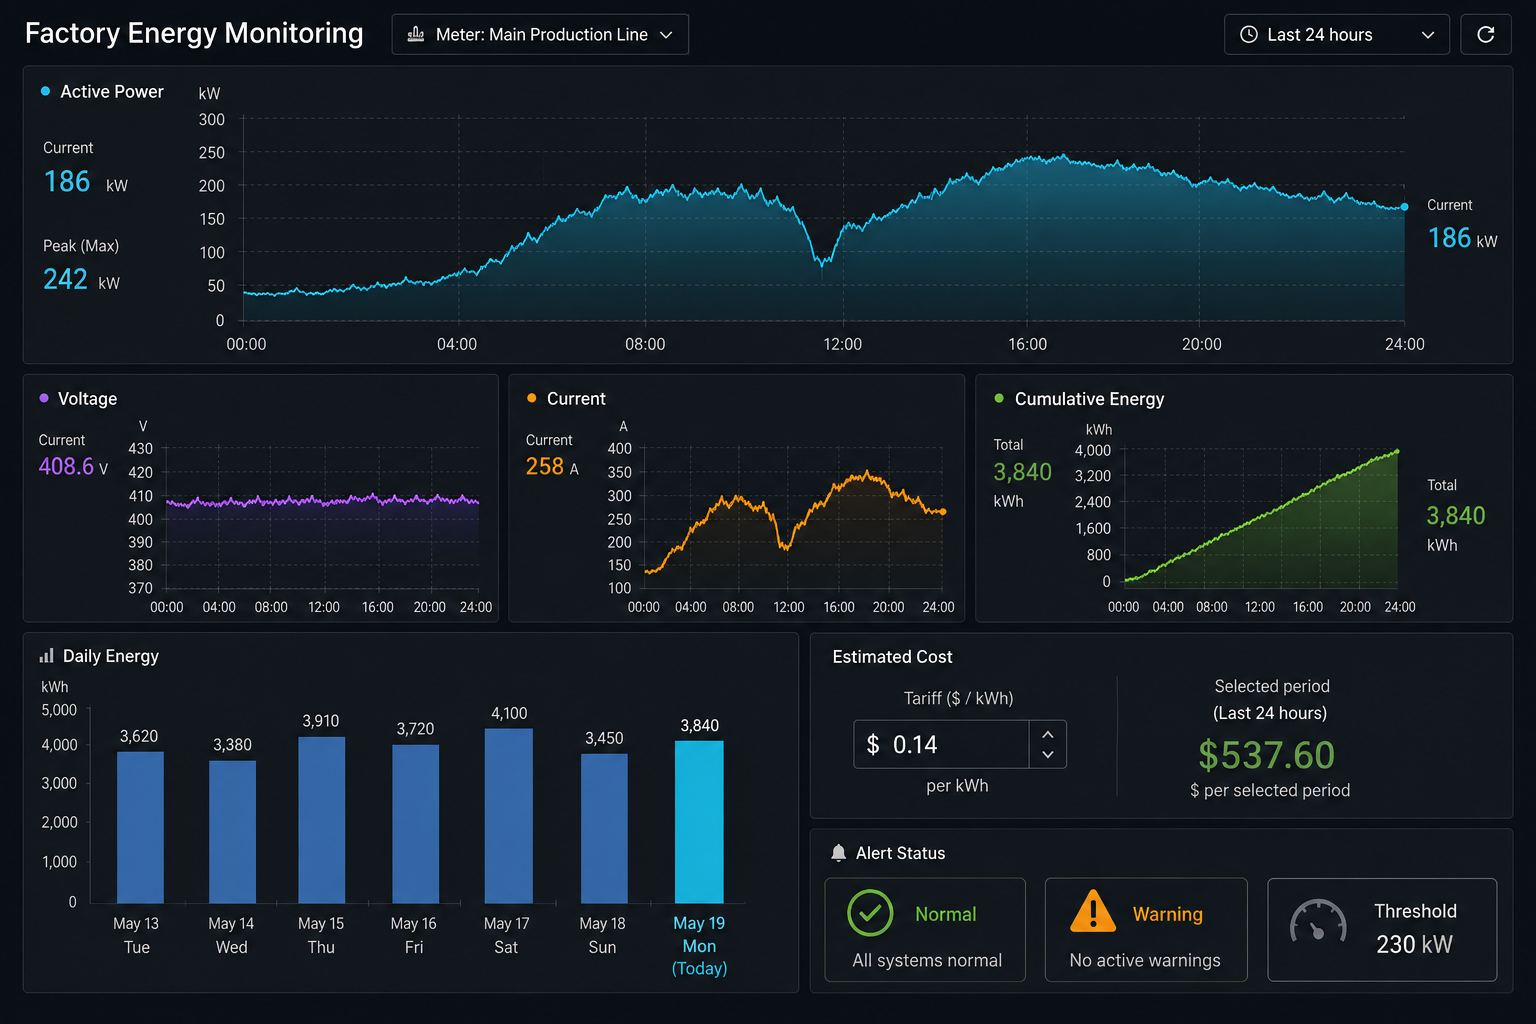Select the May 16 Fri bar
Screen dimensions: 1536x1024
[415, 824]
